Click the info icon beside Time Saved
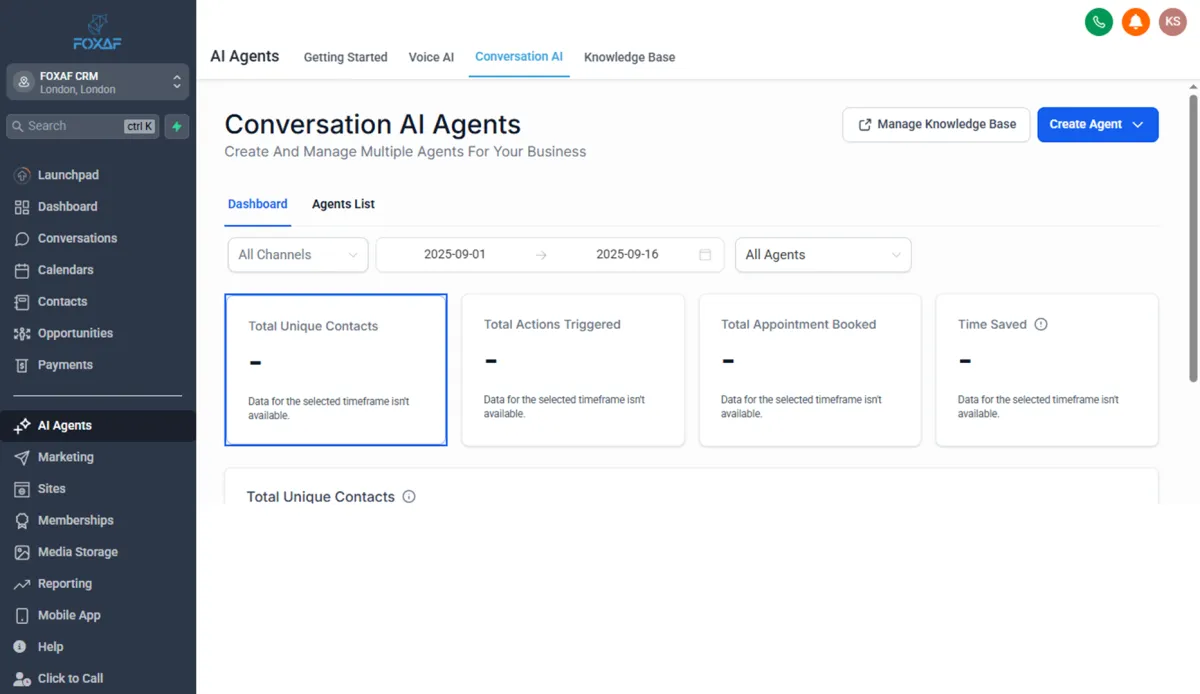Image resolution: width=1200 pixels, height=694 pixels. click(1041, 324)
